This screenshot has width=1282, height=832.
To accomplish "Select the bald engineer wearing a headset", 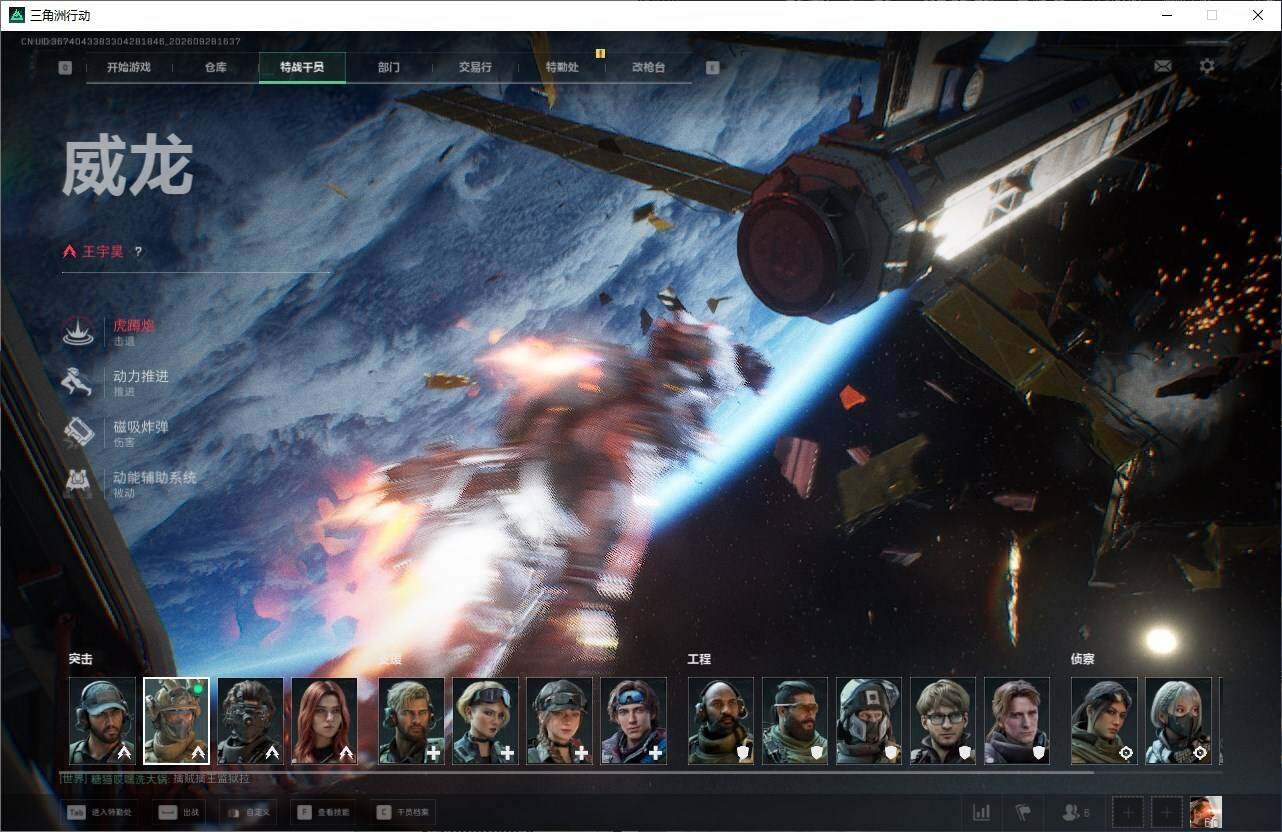I will (x=721, y=721).
